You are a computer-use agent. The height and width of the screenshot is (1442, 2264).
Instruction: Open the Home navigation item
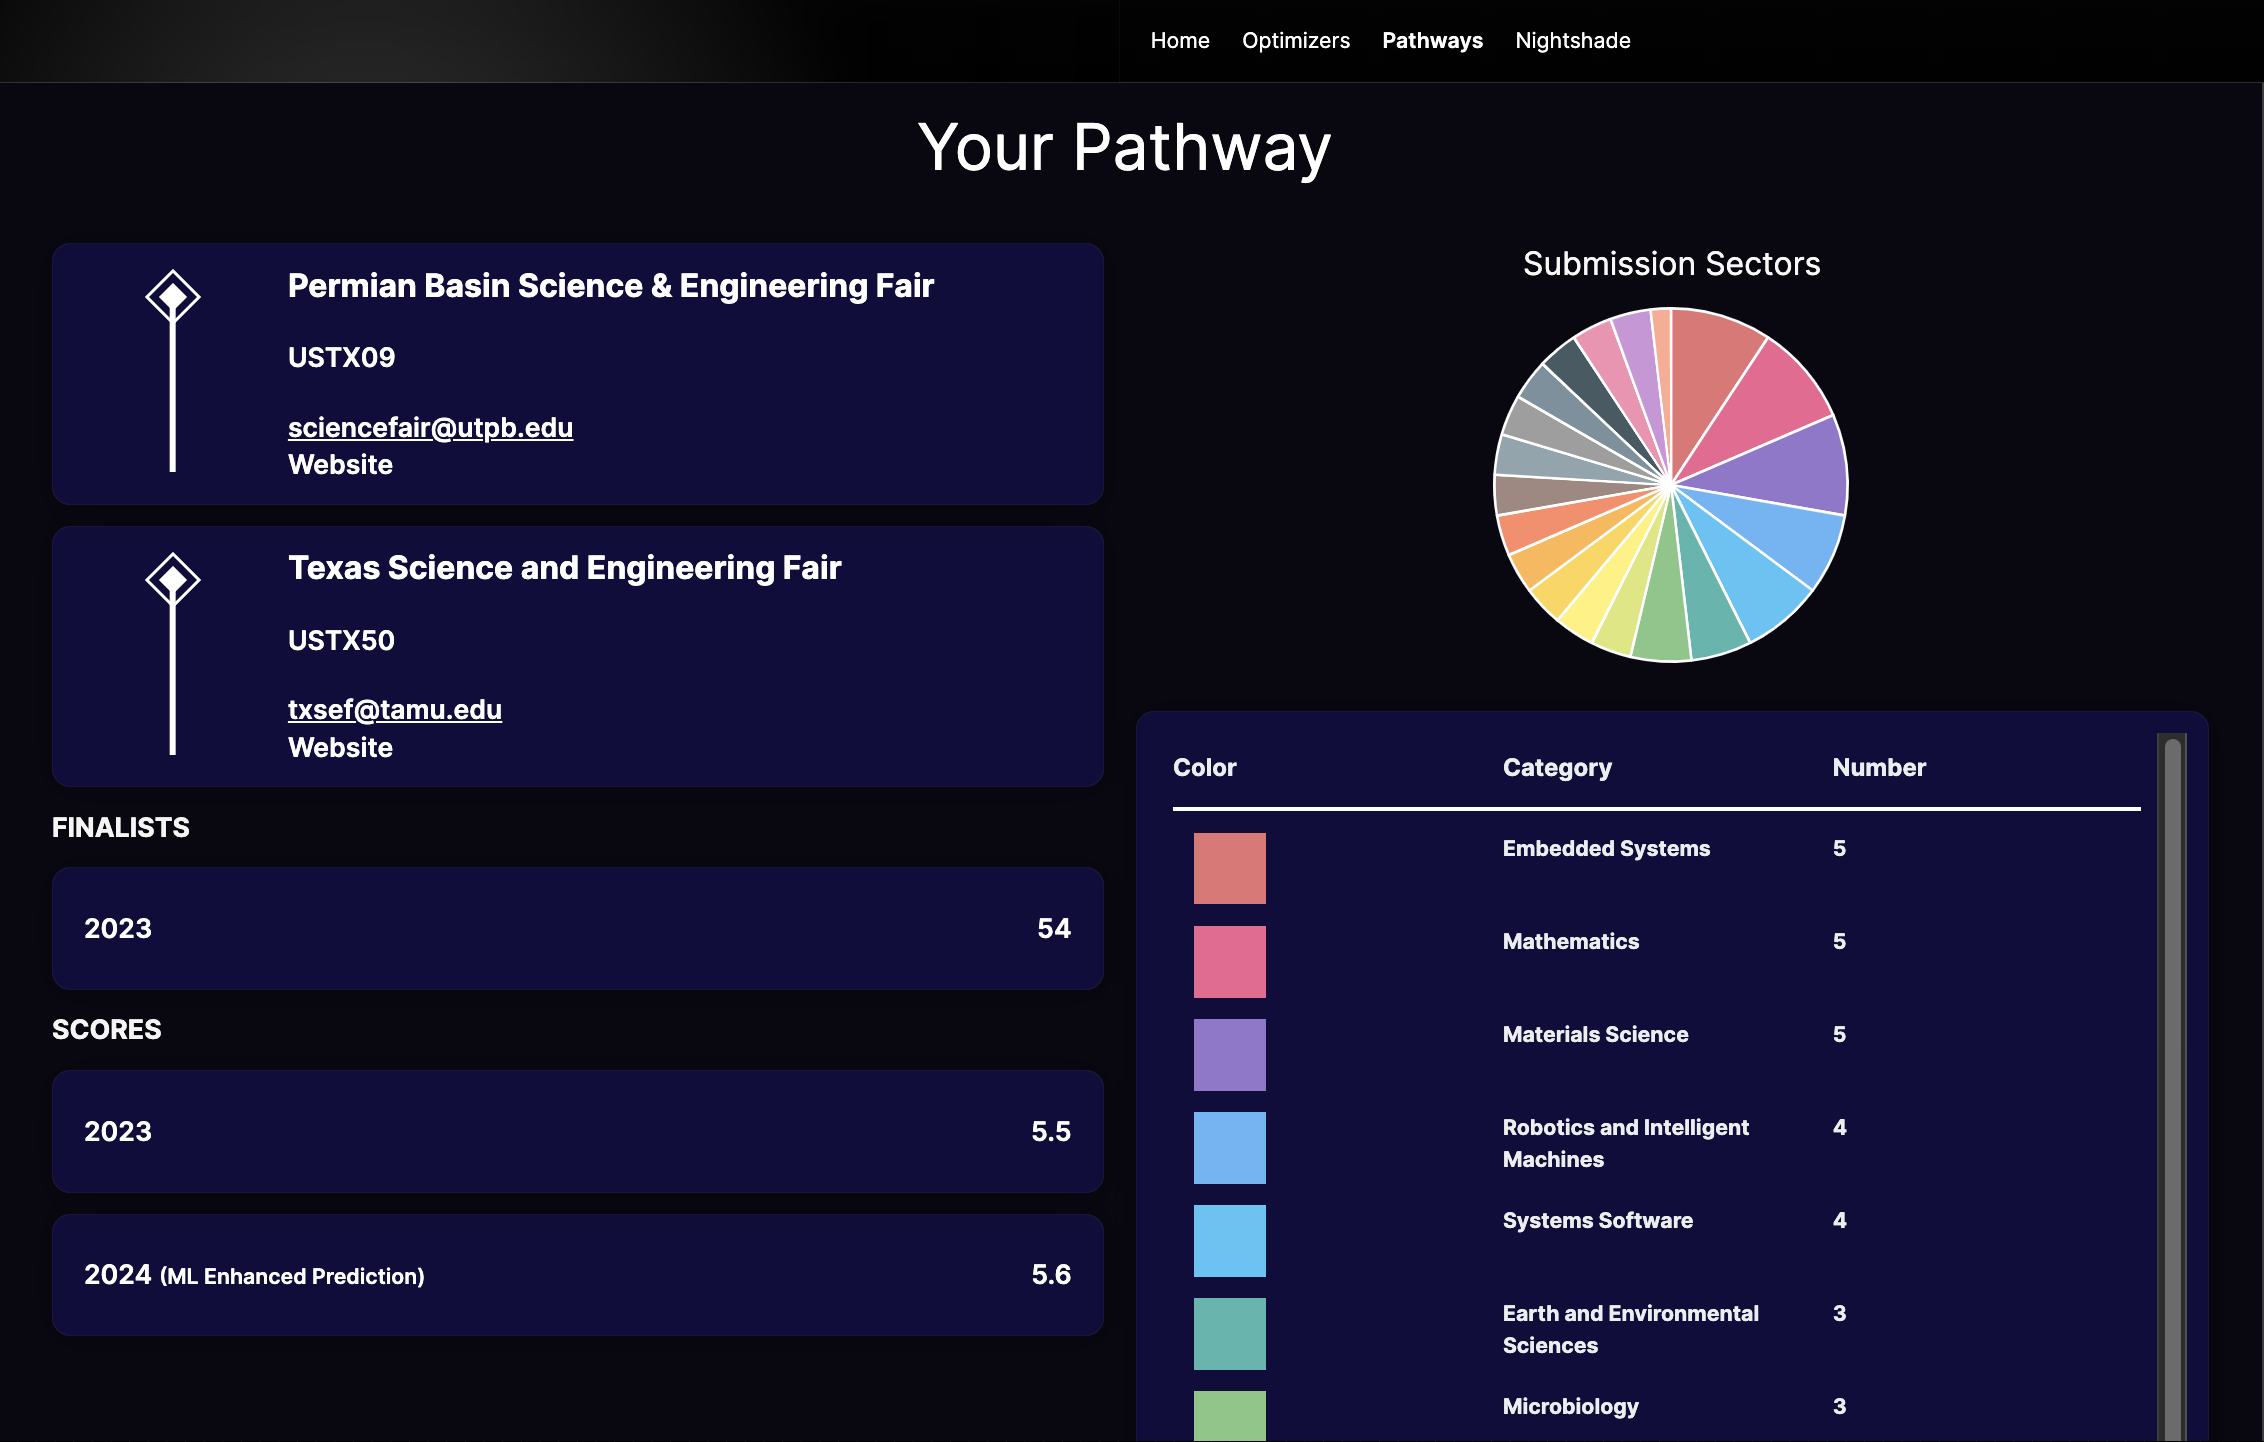point(1180,41)
